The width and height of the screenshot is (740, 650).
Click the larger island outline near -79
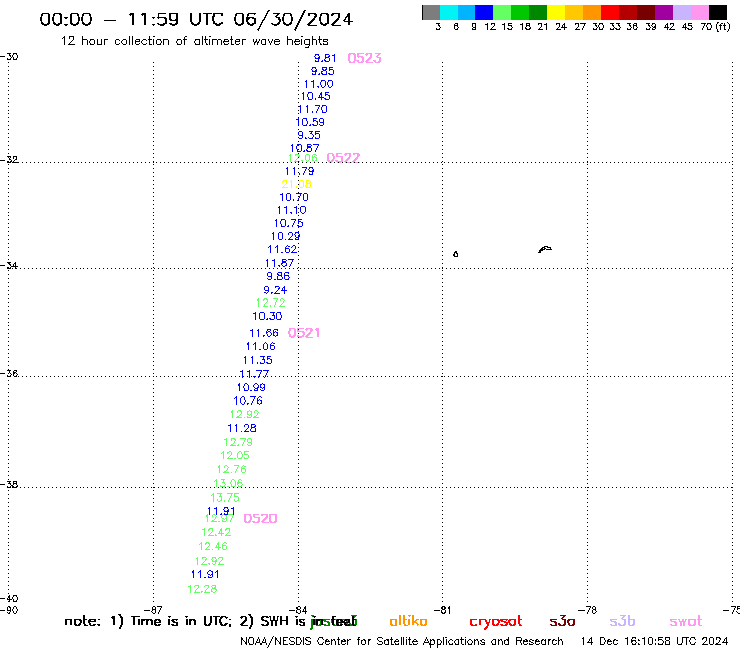[545, 249]
